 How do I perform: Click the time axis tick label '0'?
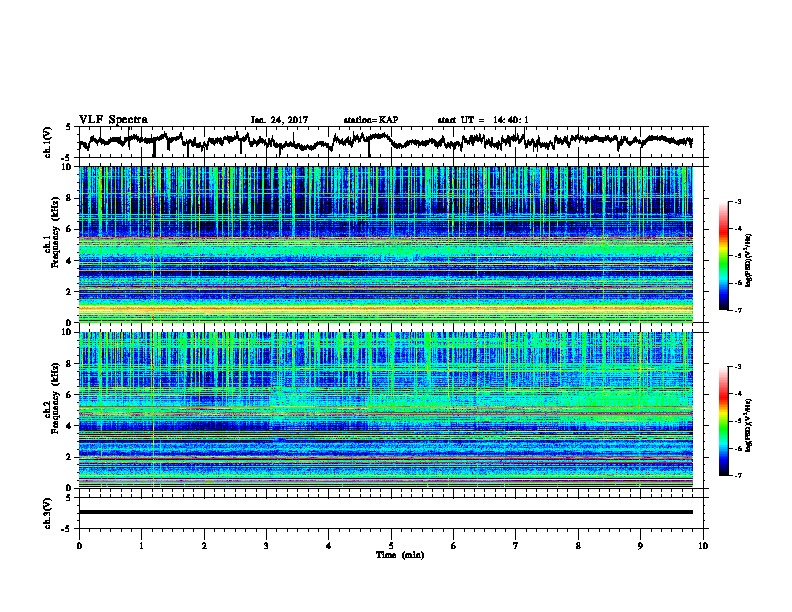point(79,545)
